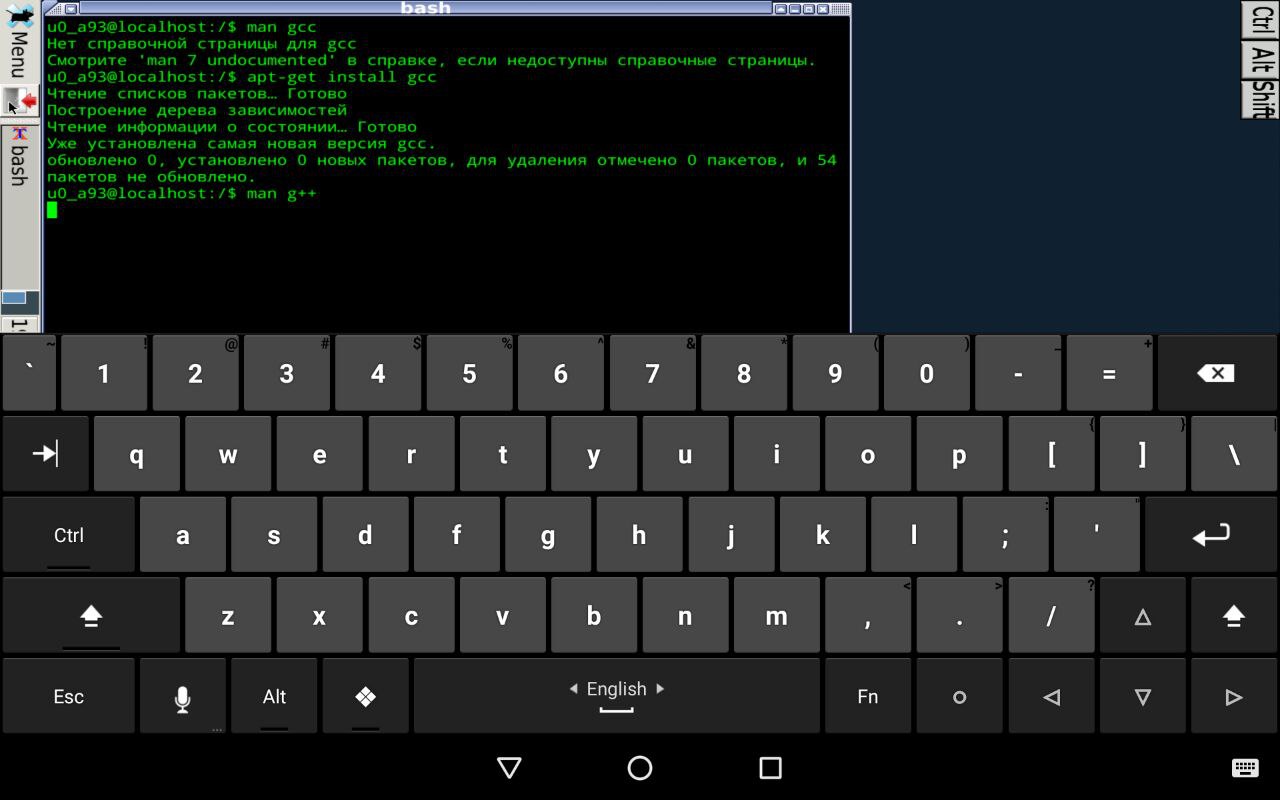1280x800 pixels.
Task: Click the green terminal cursor block
Action: 52,210
